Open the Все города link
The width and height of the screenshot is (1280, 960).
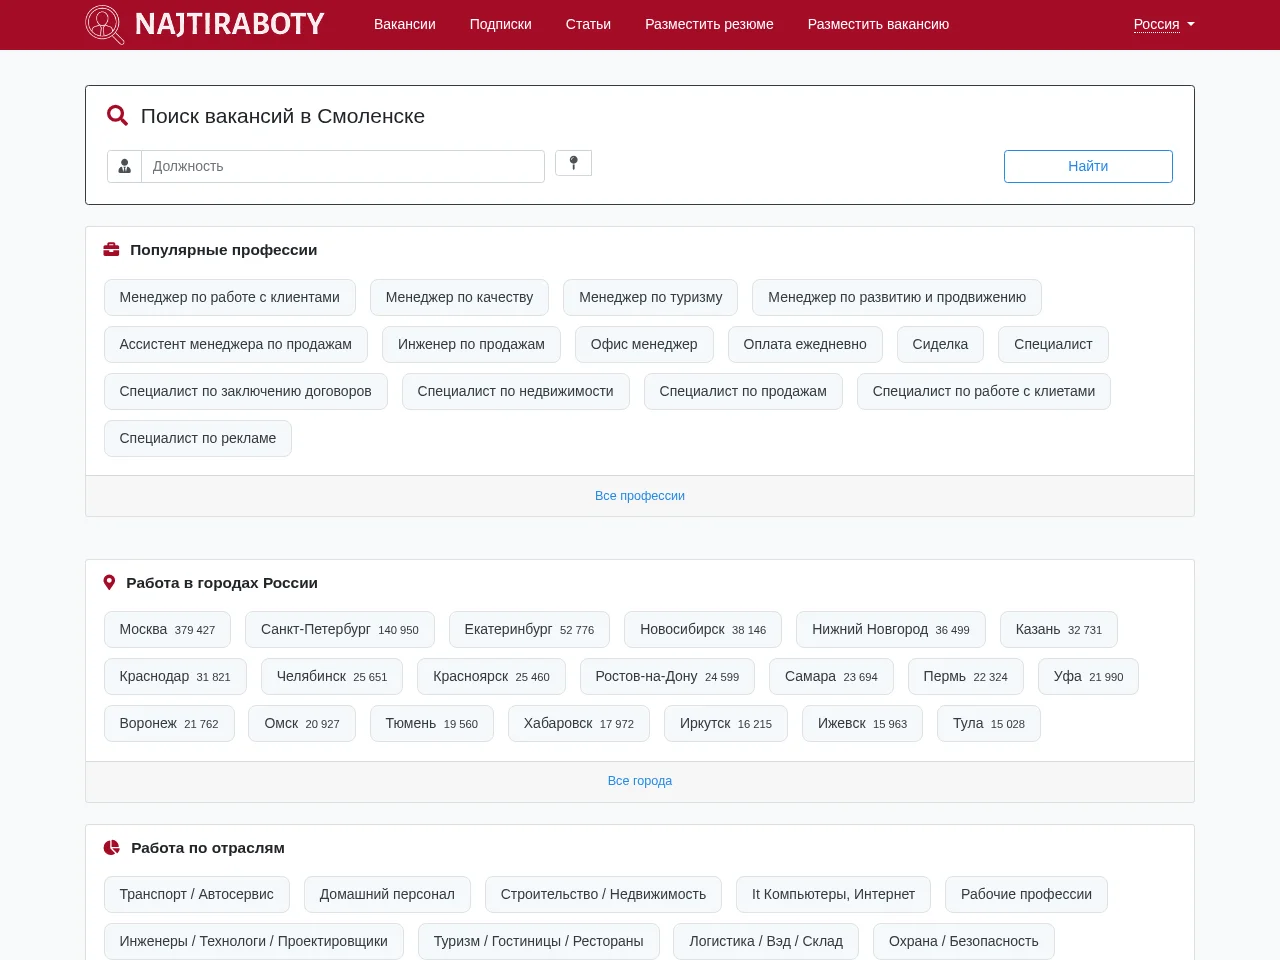click(640, 781)
